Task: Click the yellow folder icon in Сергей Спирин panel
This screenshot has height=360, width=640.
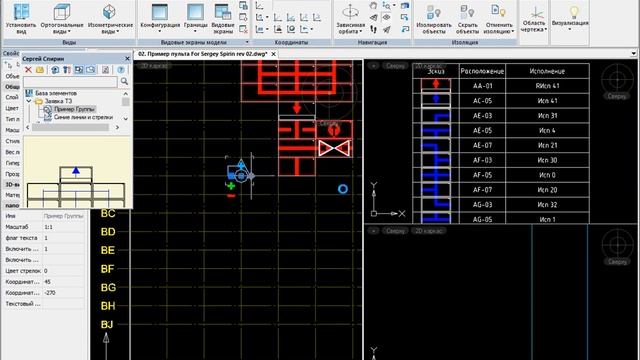Action: tap(40, 70)
